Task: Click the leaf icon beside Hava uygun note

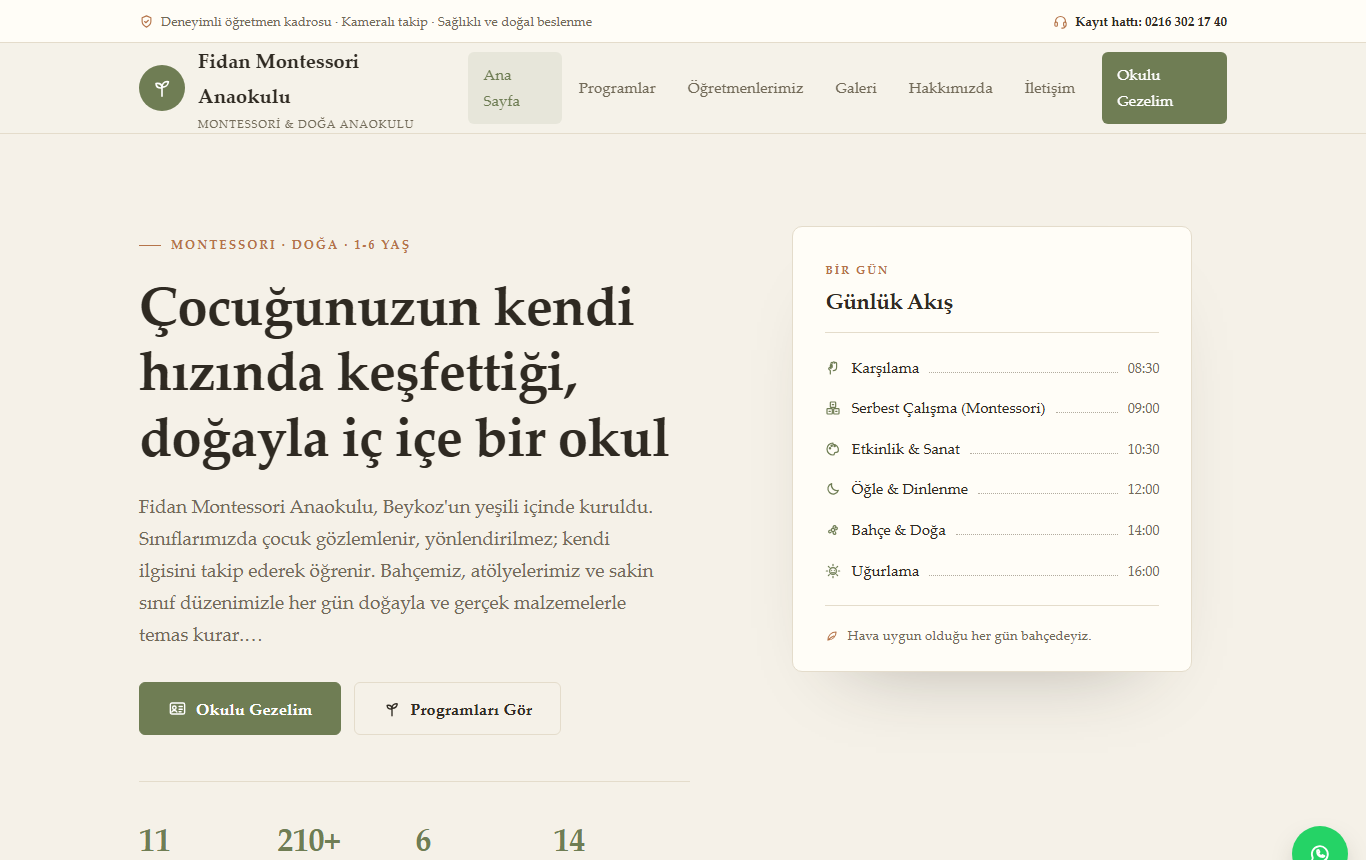Action: coord(832,636)
